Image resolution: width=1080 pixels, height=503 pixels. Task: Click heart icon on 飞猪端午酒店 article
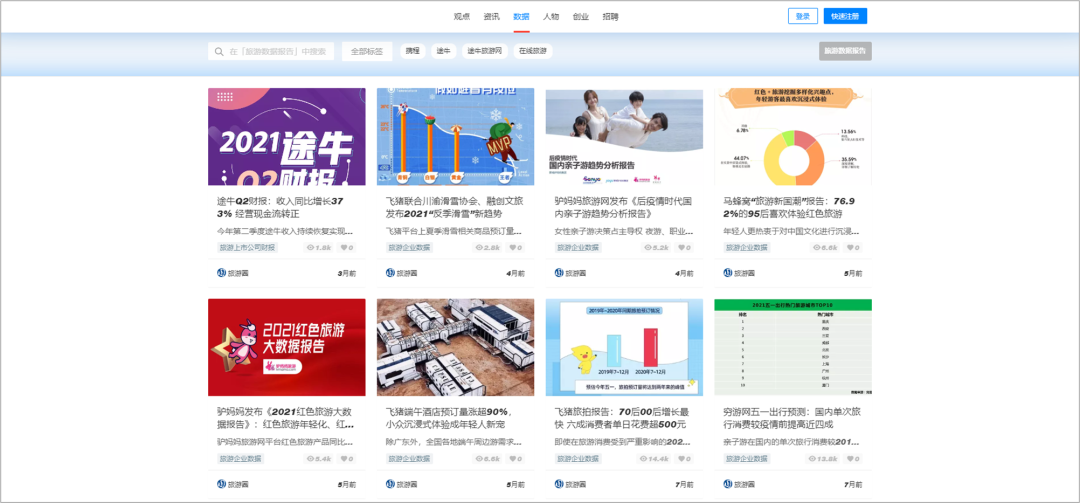click(512, 458)
